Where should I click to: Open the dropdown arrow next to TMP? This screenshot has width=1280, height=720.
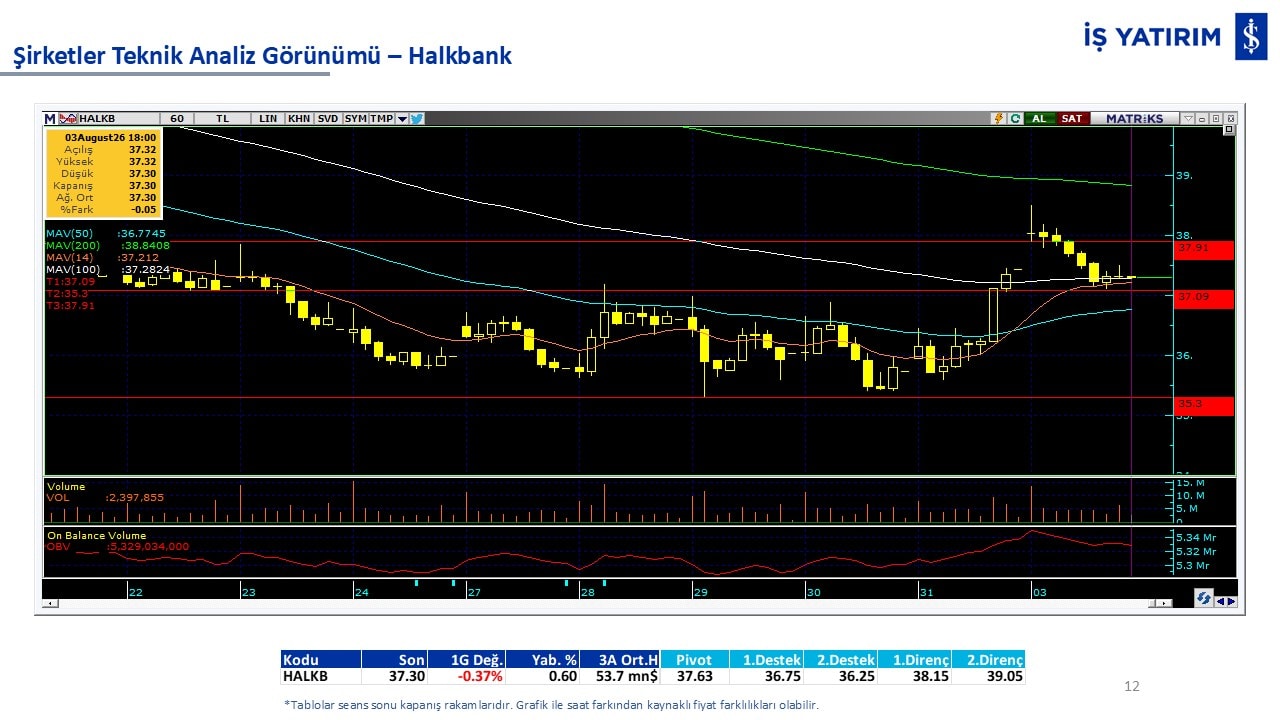pos(402,118)
